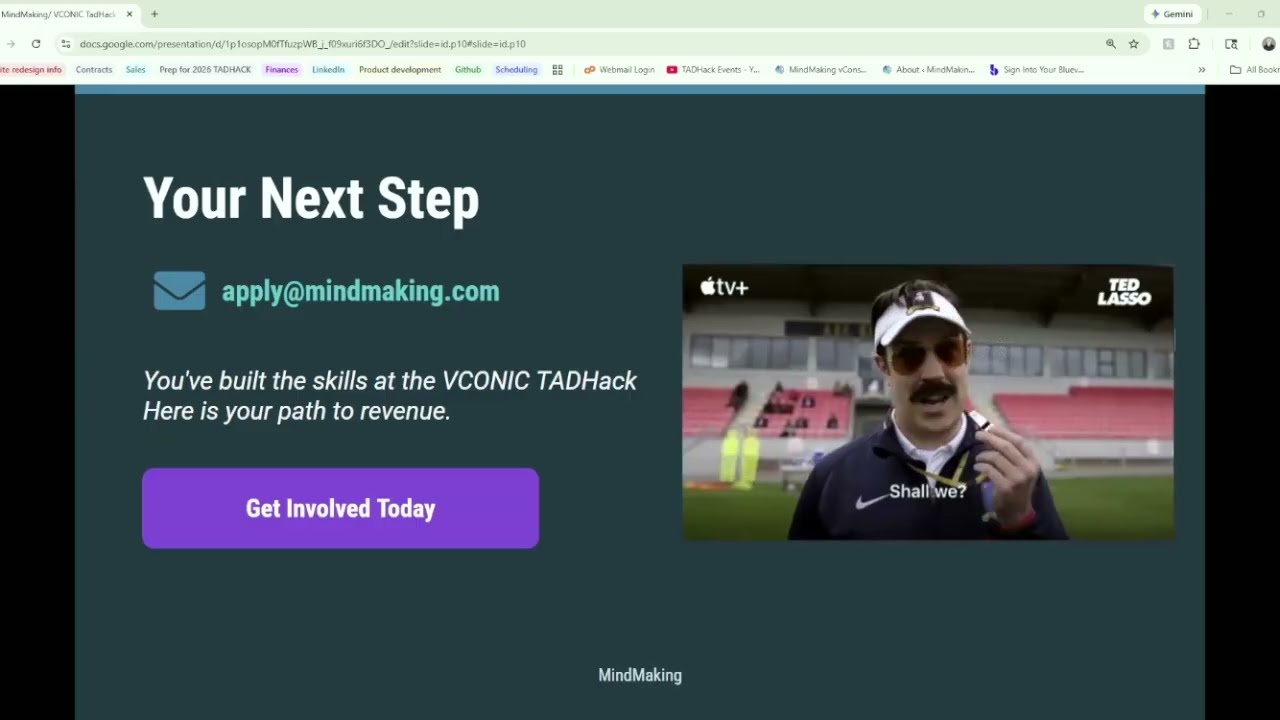Click the TED LASSO logo on the video
1280x720 pixels.
1124,291
